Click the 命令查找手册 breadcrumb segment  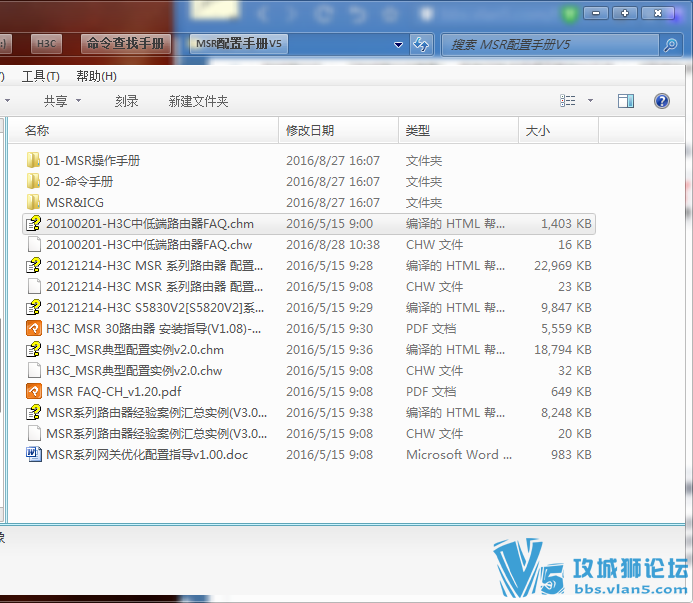click(x=126, y=44)
